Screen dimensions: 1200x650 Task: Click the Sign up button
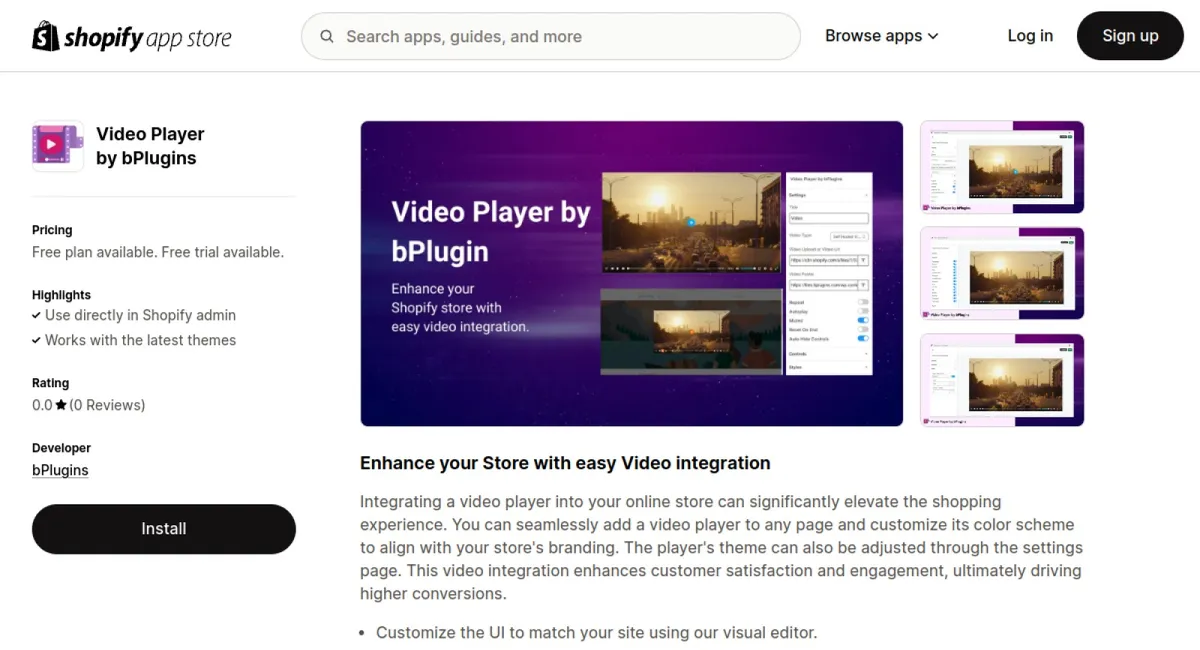tap(1130, 36)
